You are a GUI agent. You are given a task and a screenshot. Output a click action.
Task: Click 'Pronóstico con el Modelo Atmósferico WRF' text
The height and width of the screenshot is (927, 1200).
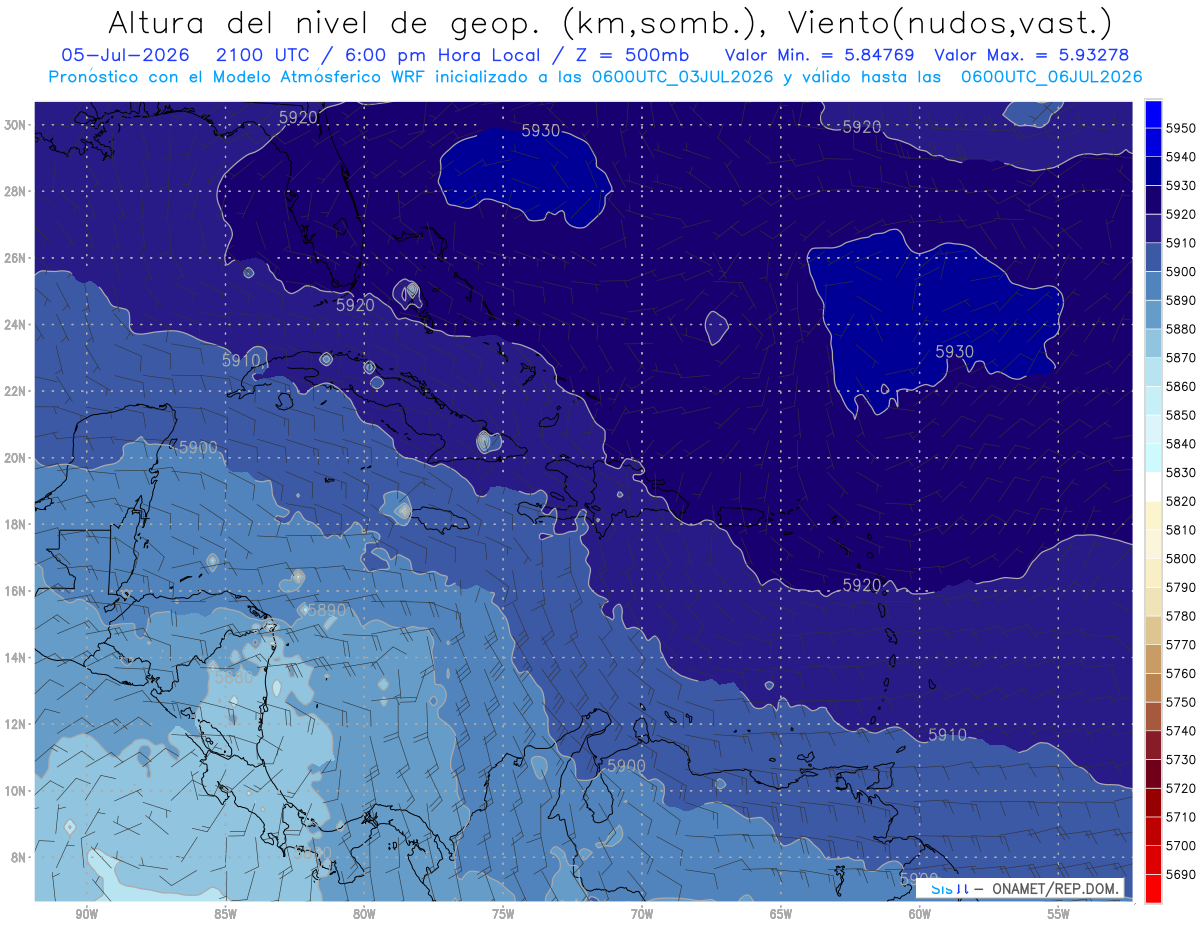238,77
